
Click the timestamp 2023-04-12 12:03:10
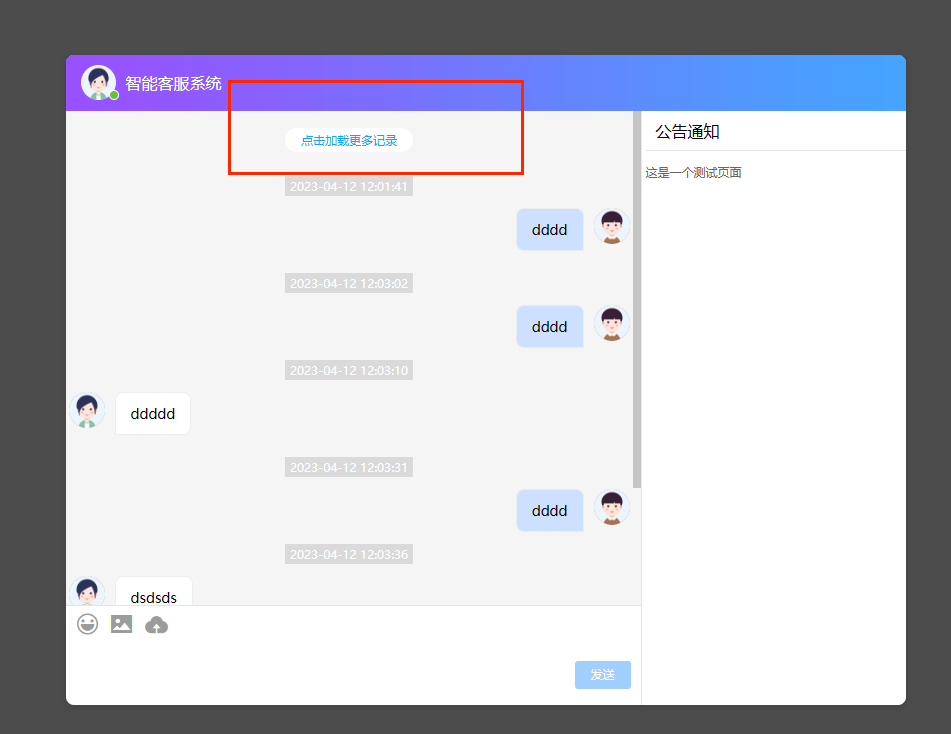point(349,370)
